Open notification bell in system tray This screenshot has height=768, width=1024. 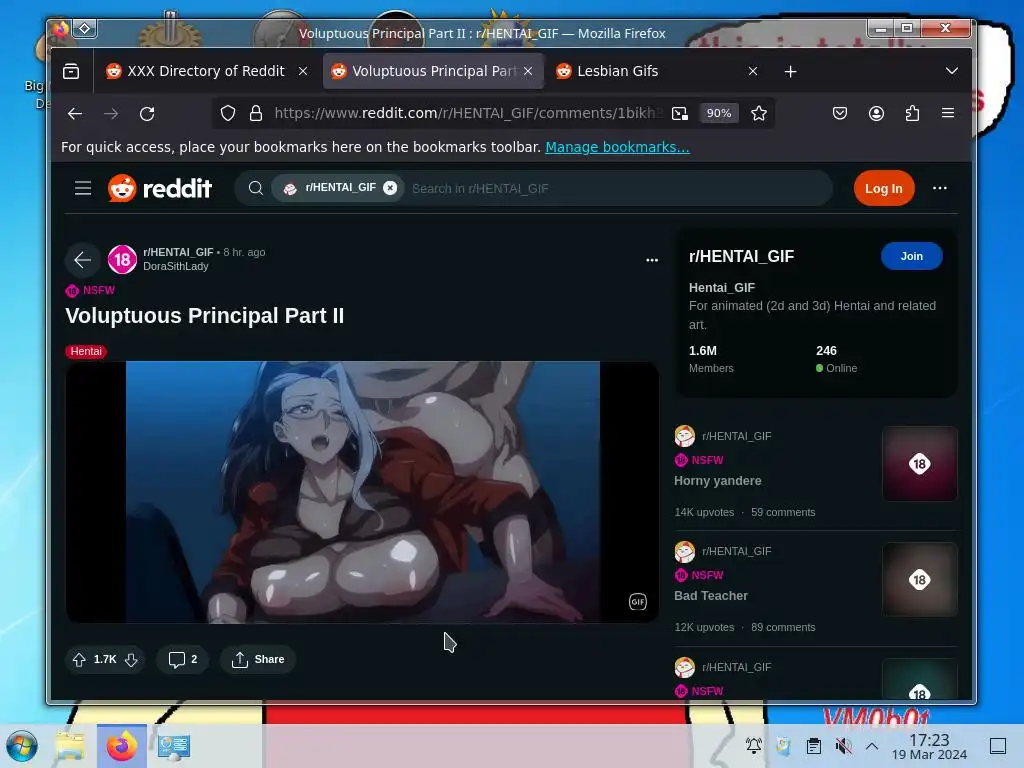click(754, 746)
